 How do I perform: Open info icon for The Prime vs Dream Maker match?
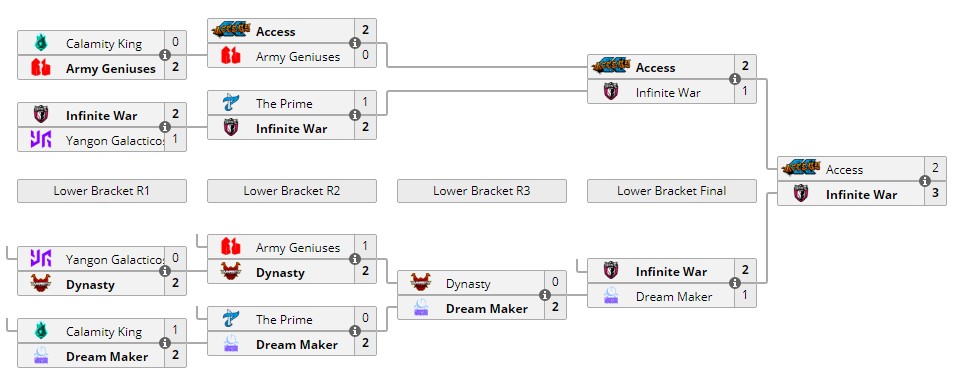pyautogui.click(x=354, y=331)
